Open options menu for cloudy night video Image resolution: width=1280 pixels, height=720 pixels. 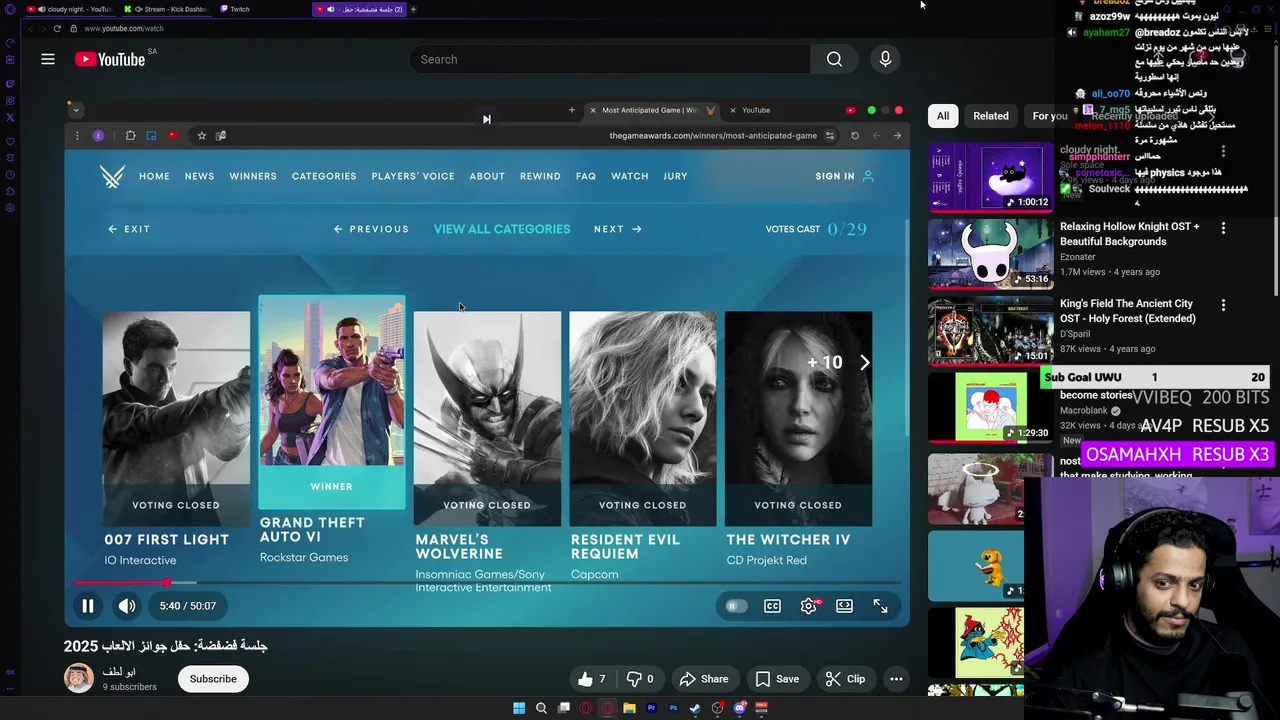coord(1223,151)
